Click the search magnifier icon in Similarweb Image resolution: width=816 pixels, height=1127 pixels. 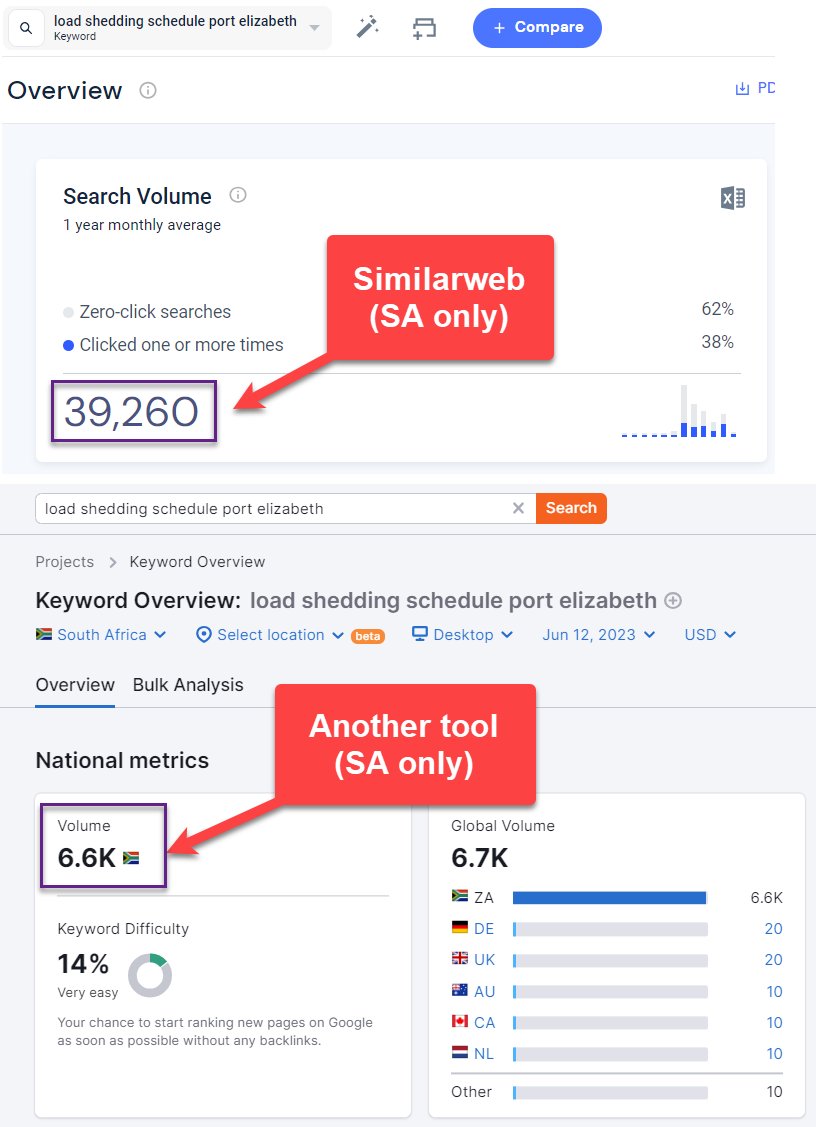[26, 28]
